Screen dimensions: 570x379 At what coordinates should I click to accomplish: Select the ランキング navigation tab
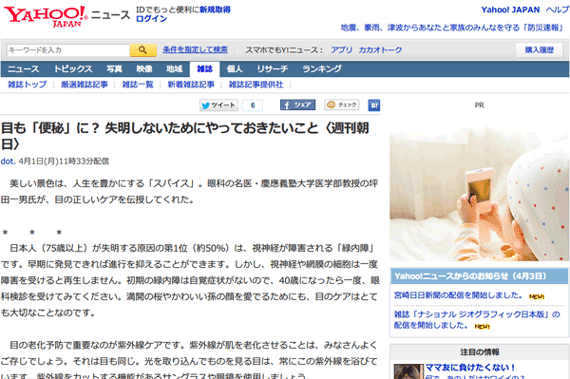click(x=322, y=69)
